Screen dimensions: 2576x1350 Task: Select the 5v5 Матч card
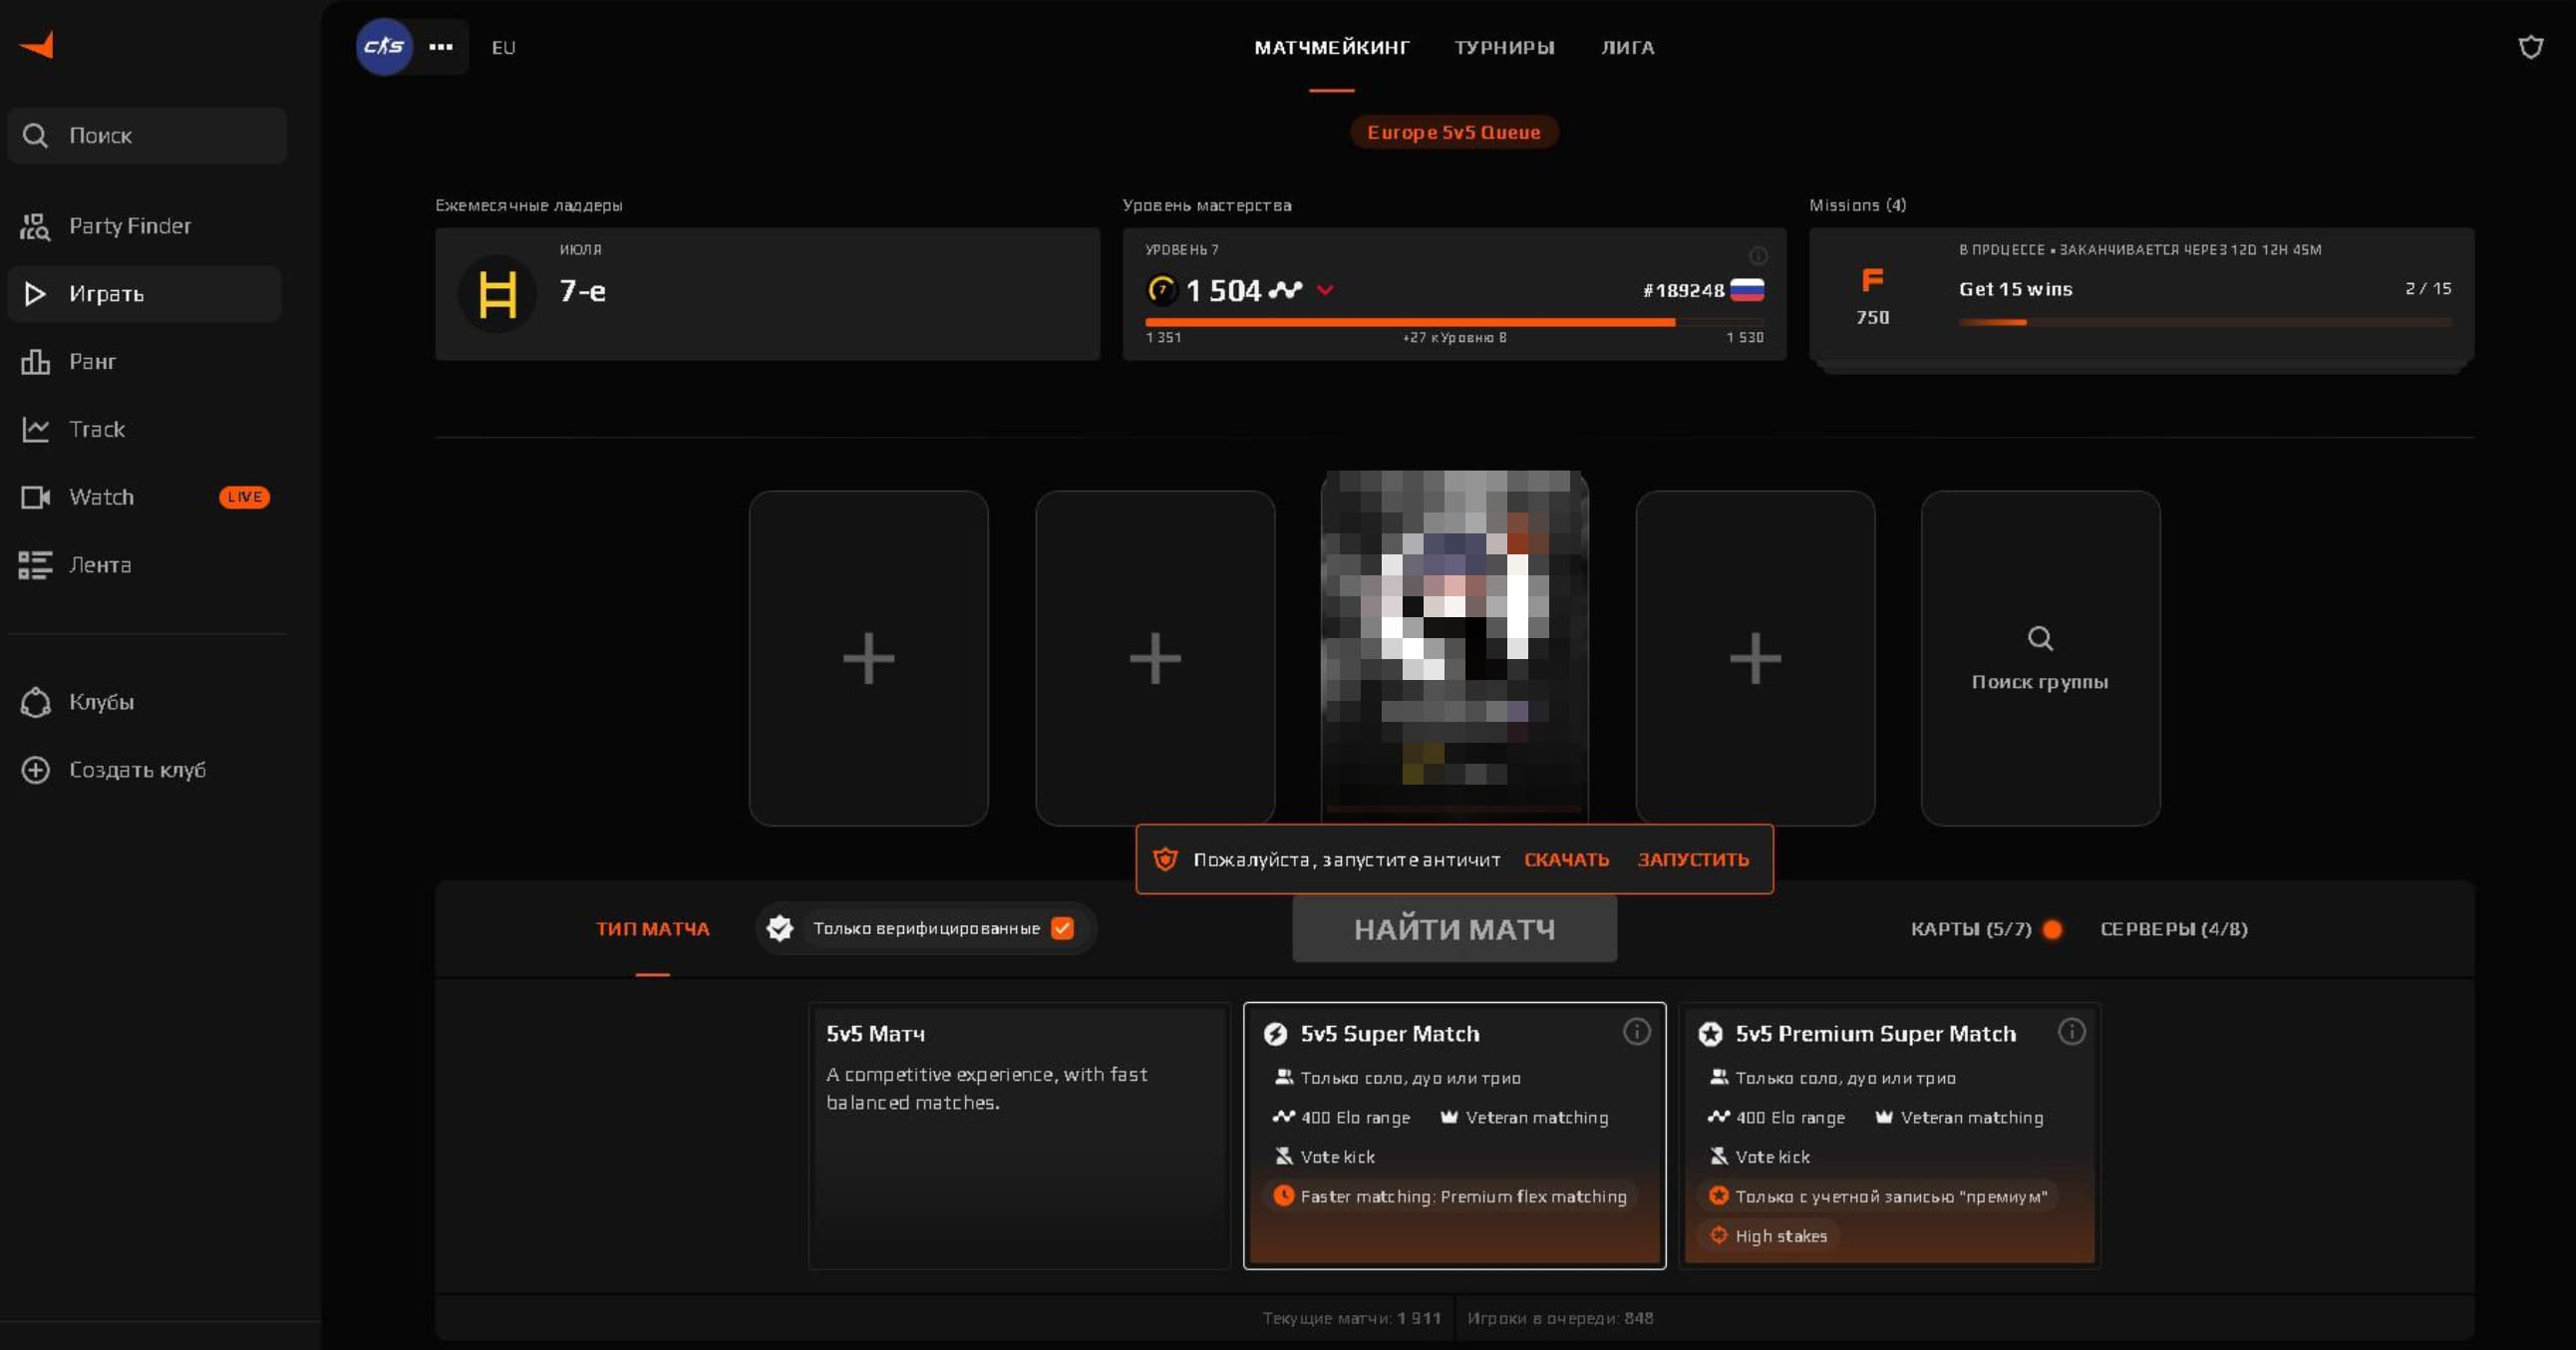coord(1018,1135)
